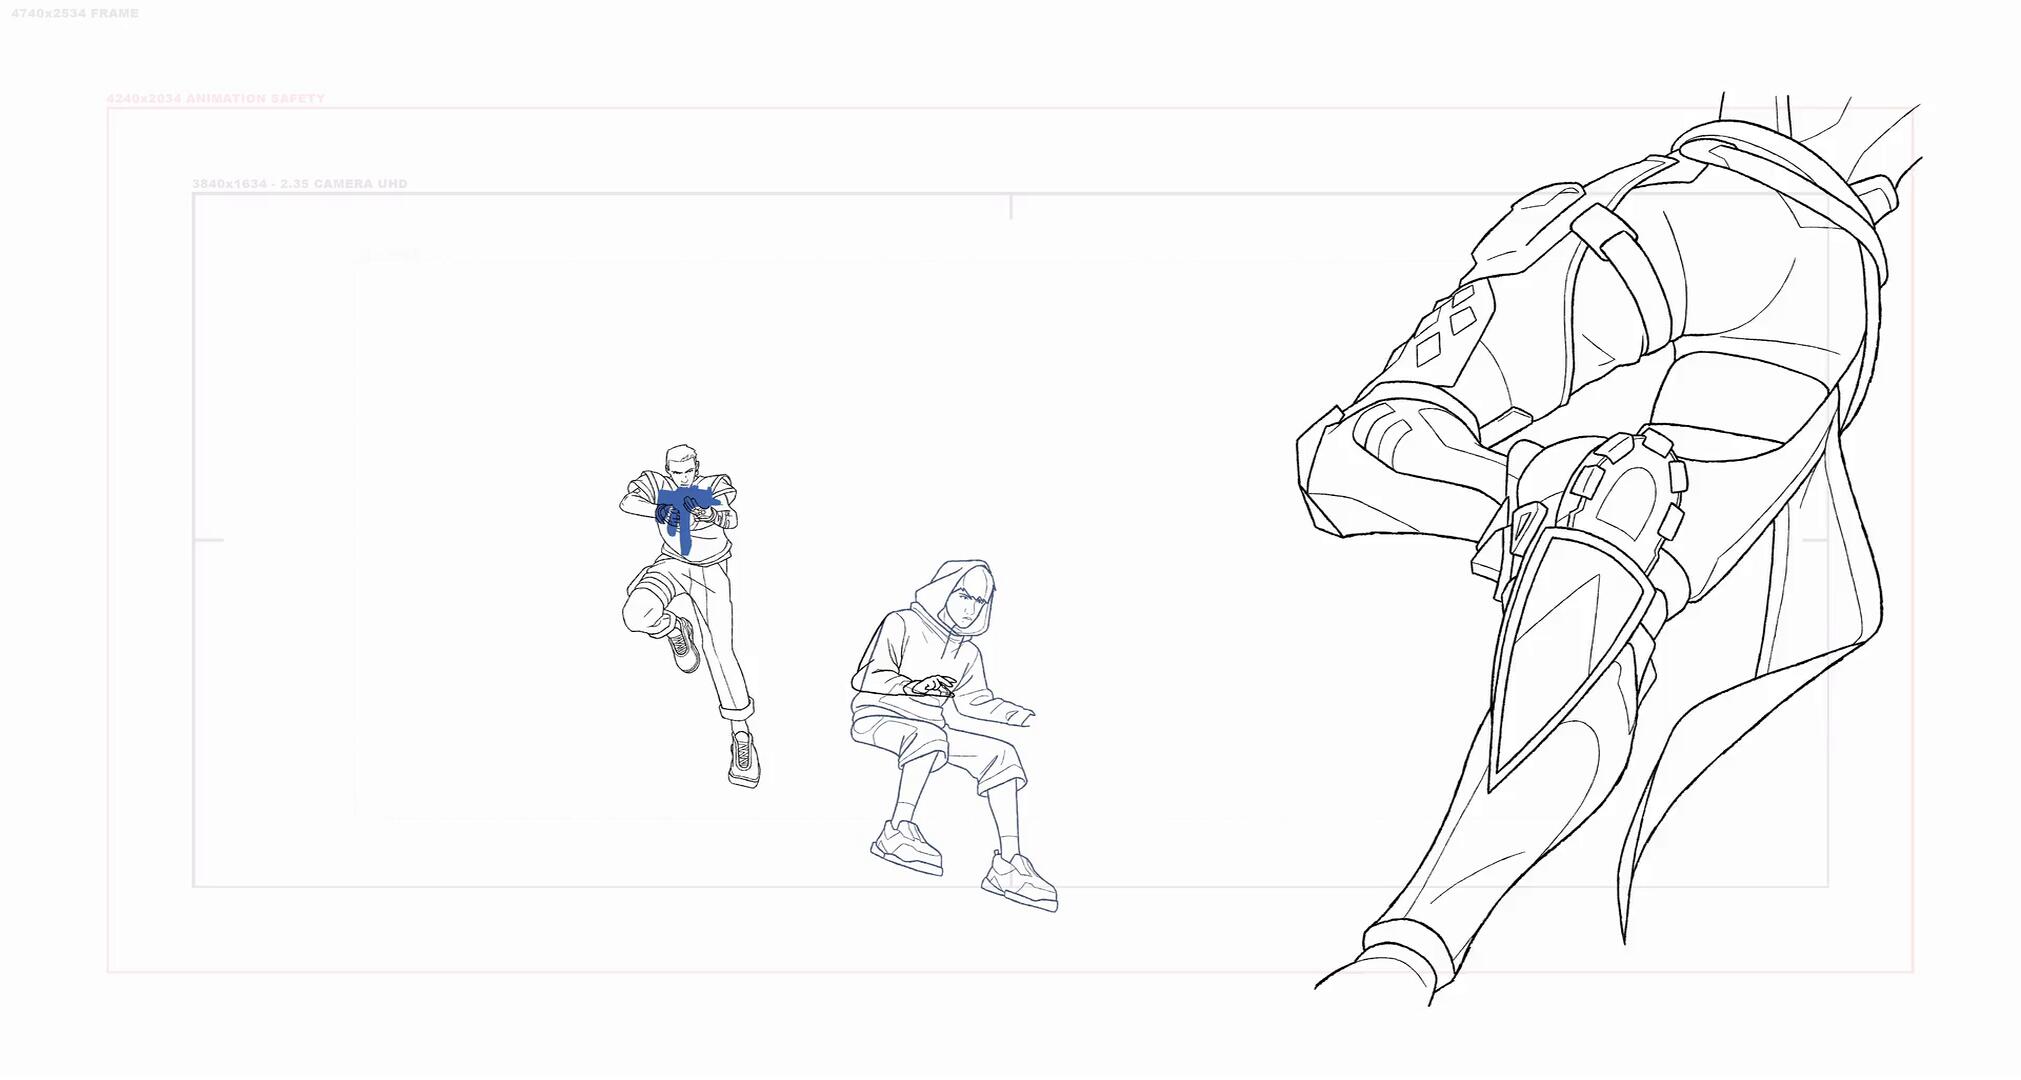Click the hooded character's right sneaker
The height and width of the screenshot is (1080, 2021).
tap(1020, 880)
